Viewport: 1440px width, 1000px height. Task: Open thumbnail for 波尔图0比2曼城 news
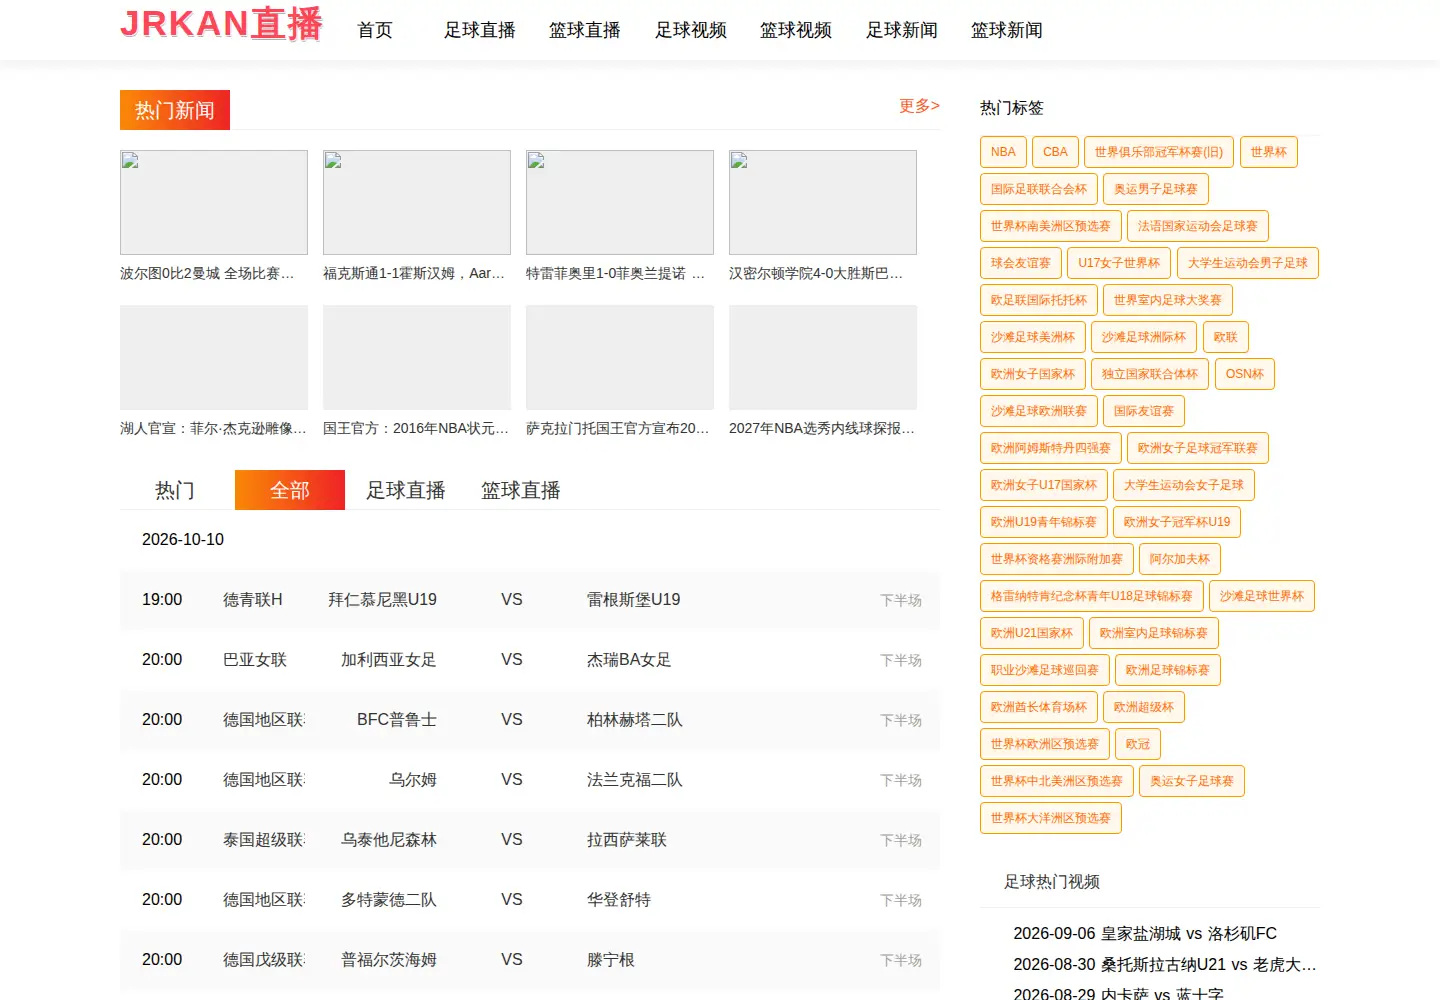pyautogui.click(x=214, y=202)
